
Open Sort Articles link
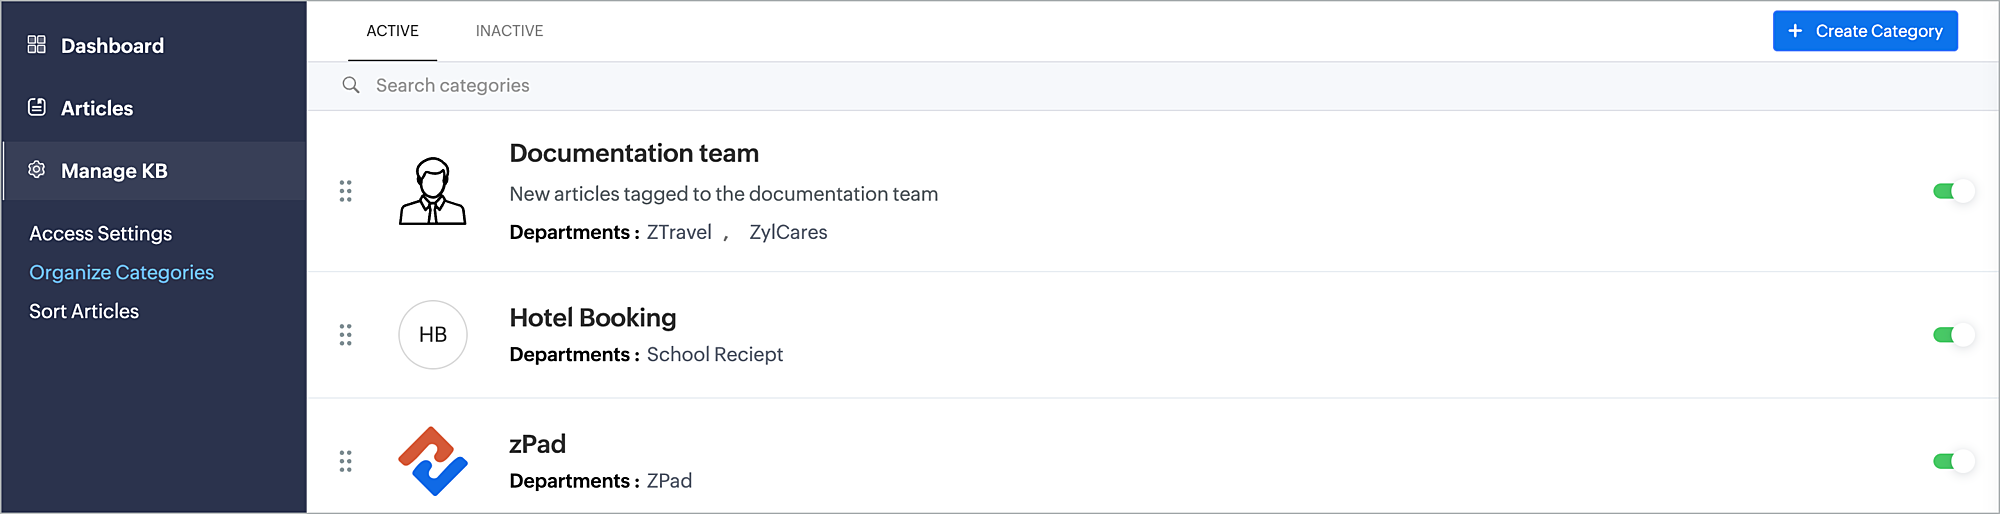click(x=84, y=311)
